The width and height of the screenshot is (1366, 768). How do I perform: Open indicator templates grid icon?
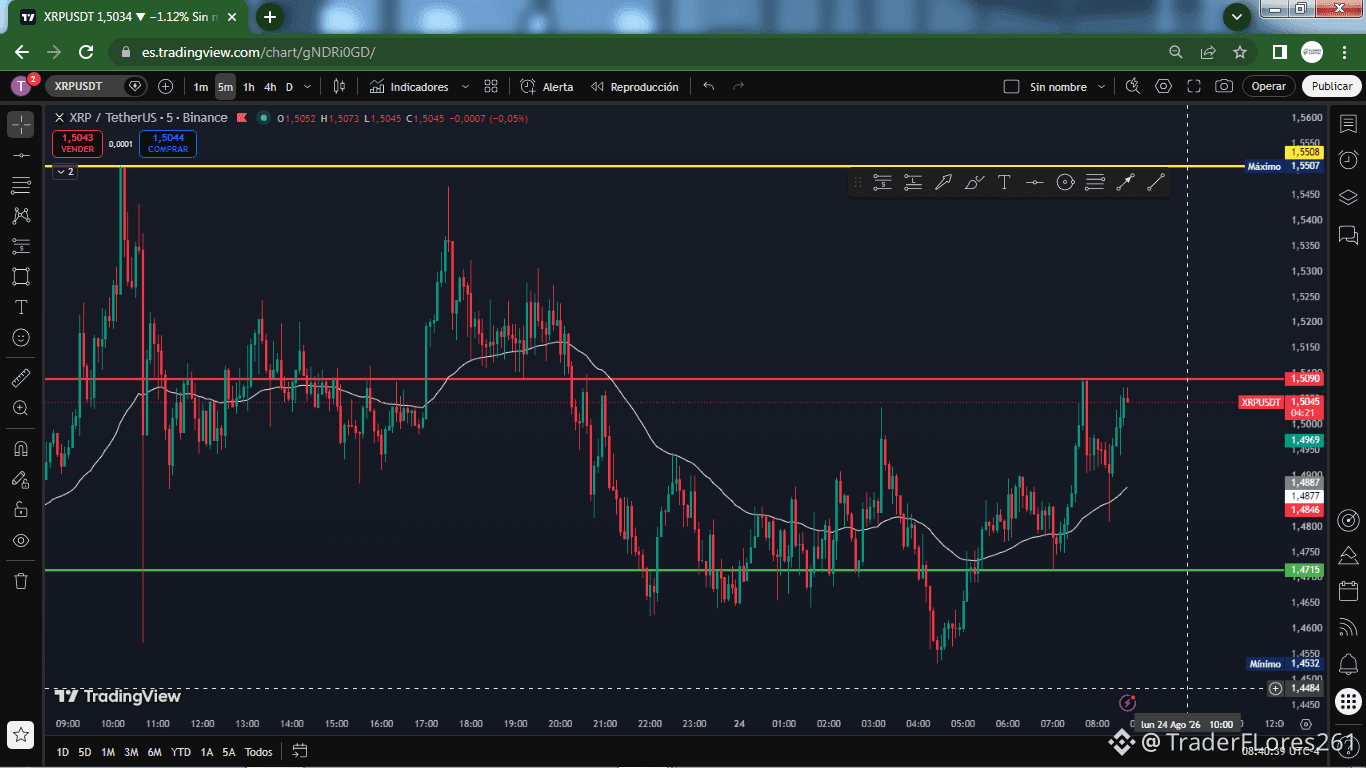(x=491, y=87)
